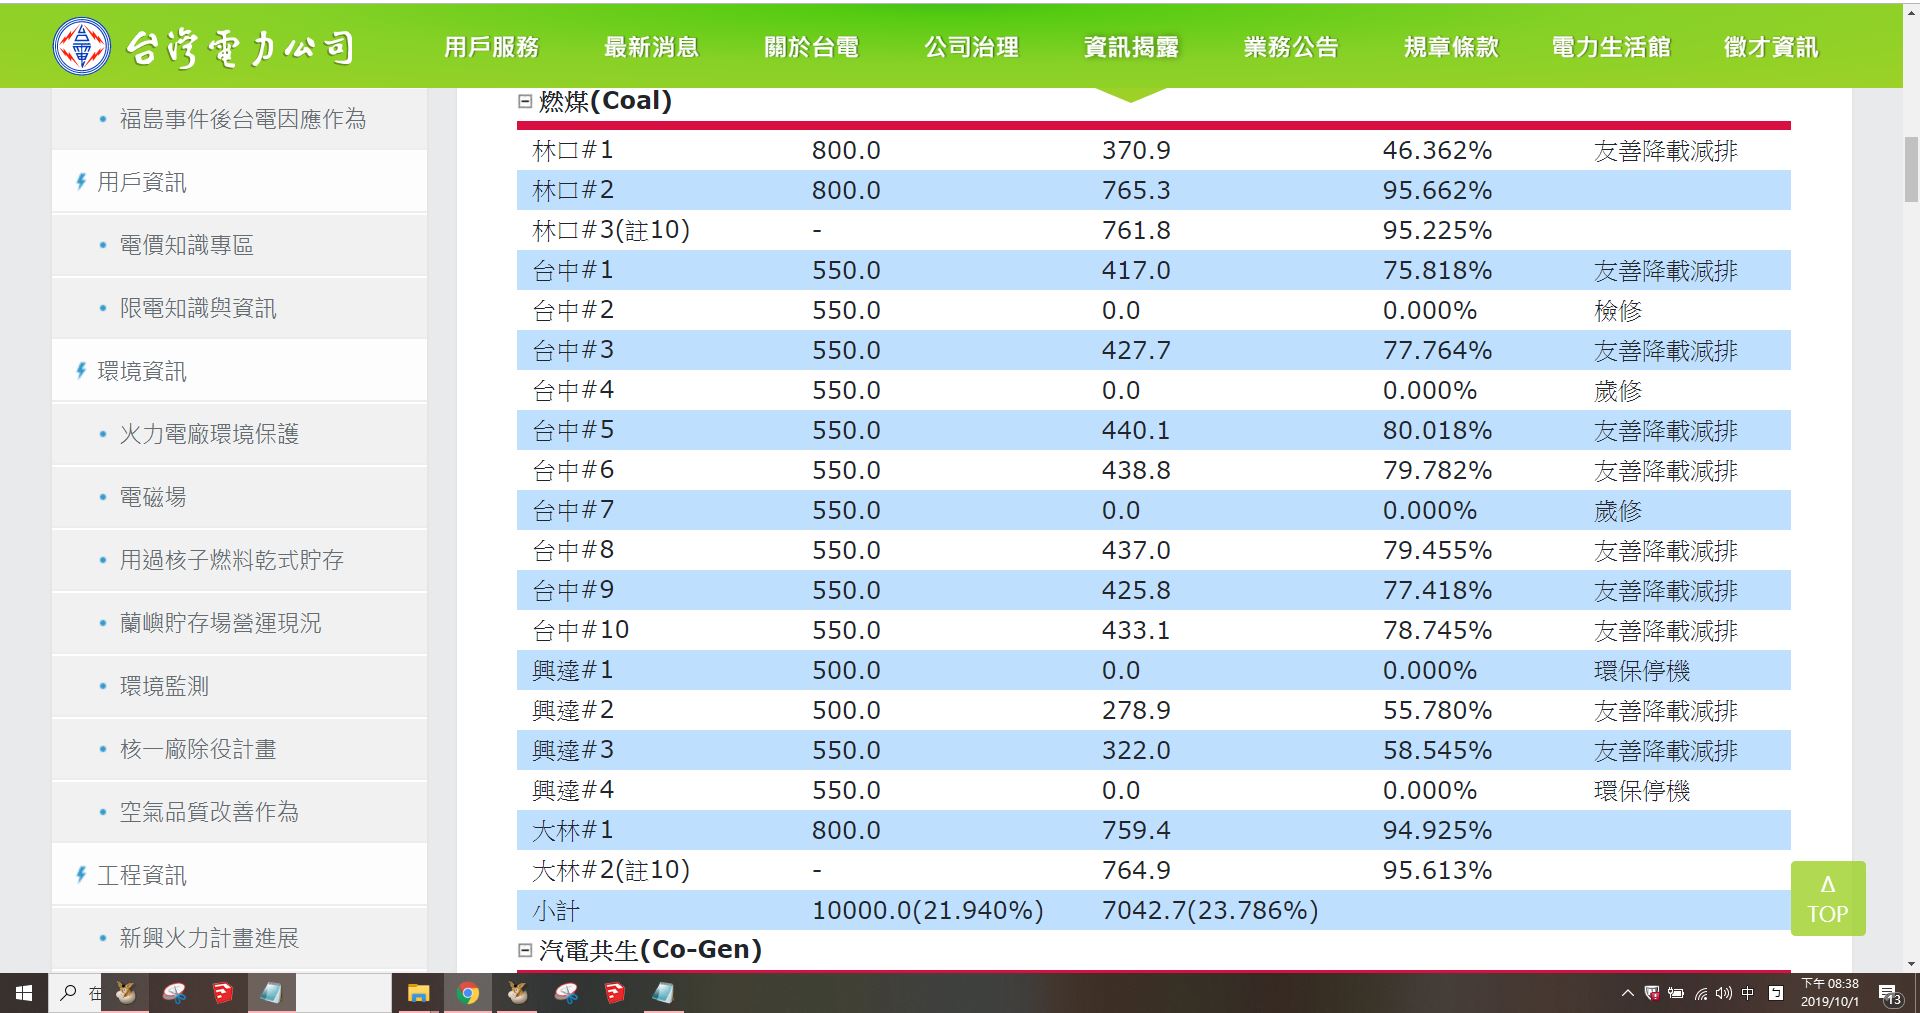
Task: Click the 759.4 output for 大林#1
Action: coord(1136,830)
